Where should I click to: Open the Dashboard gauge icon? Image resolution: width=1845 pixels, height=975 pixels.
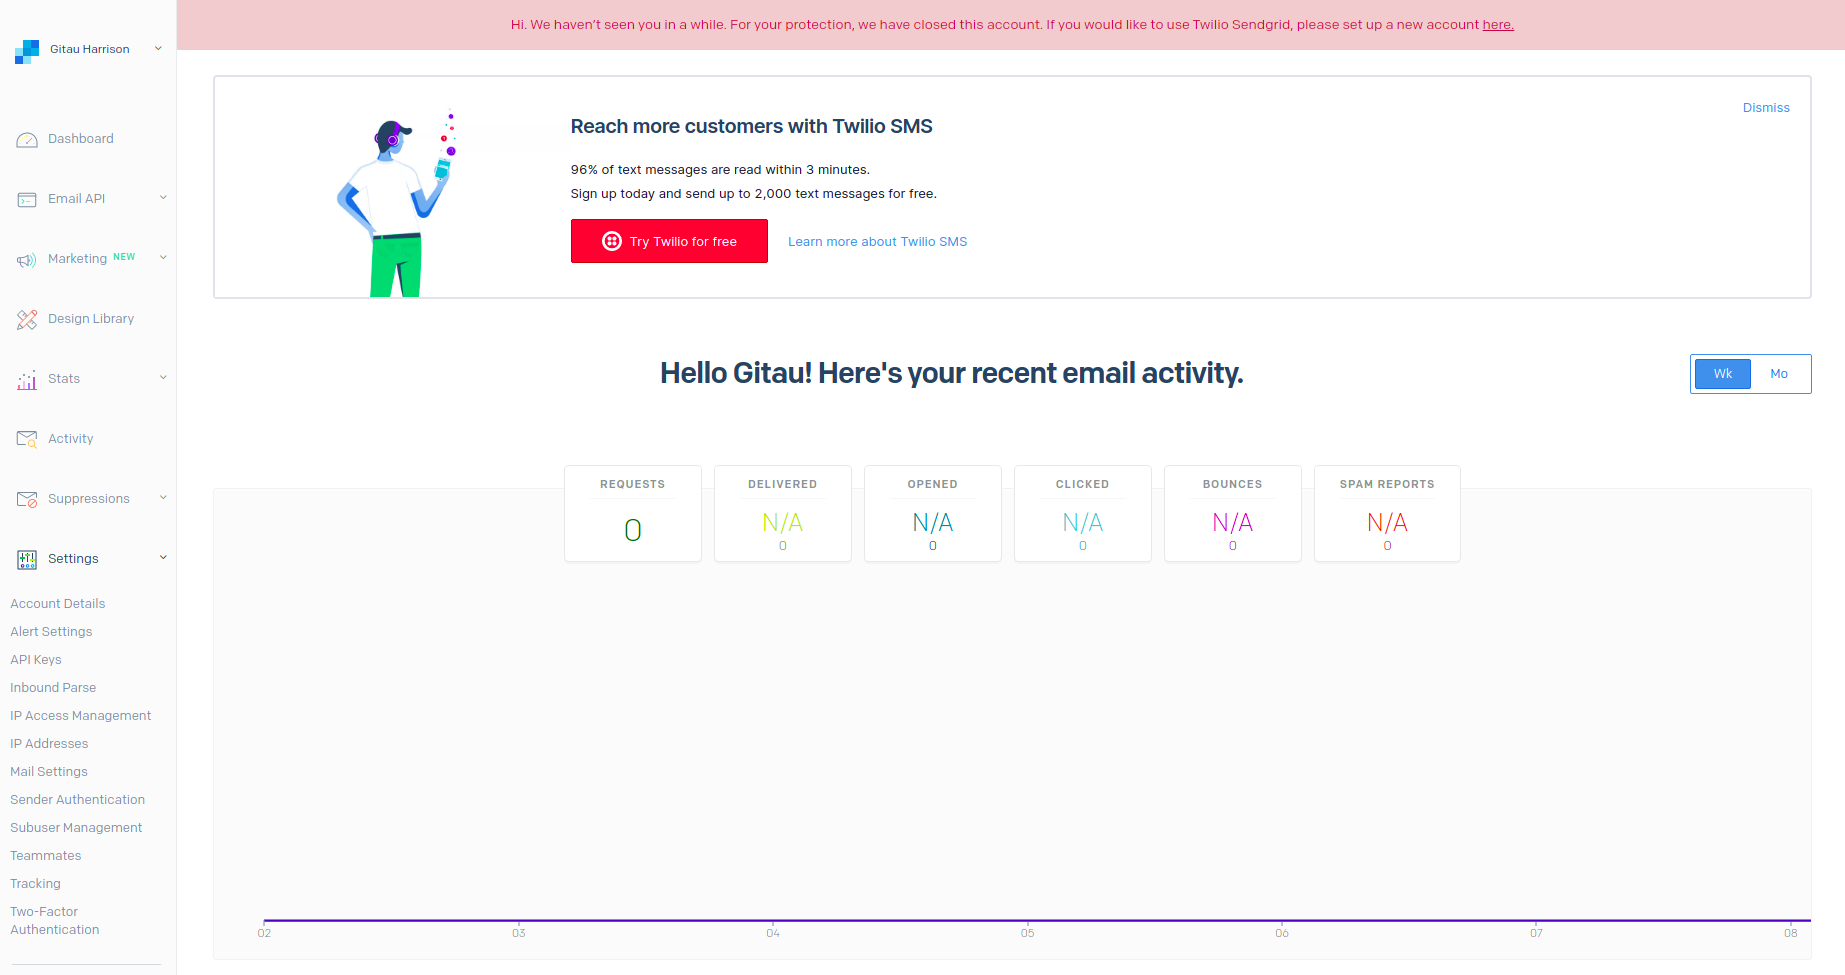pos(27,140)
